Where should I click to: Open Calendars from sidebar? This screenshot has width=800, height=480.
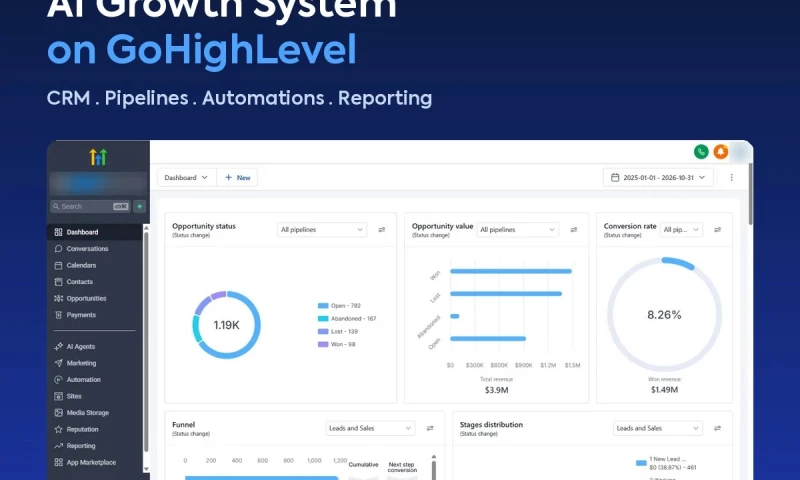click(94, 265)
